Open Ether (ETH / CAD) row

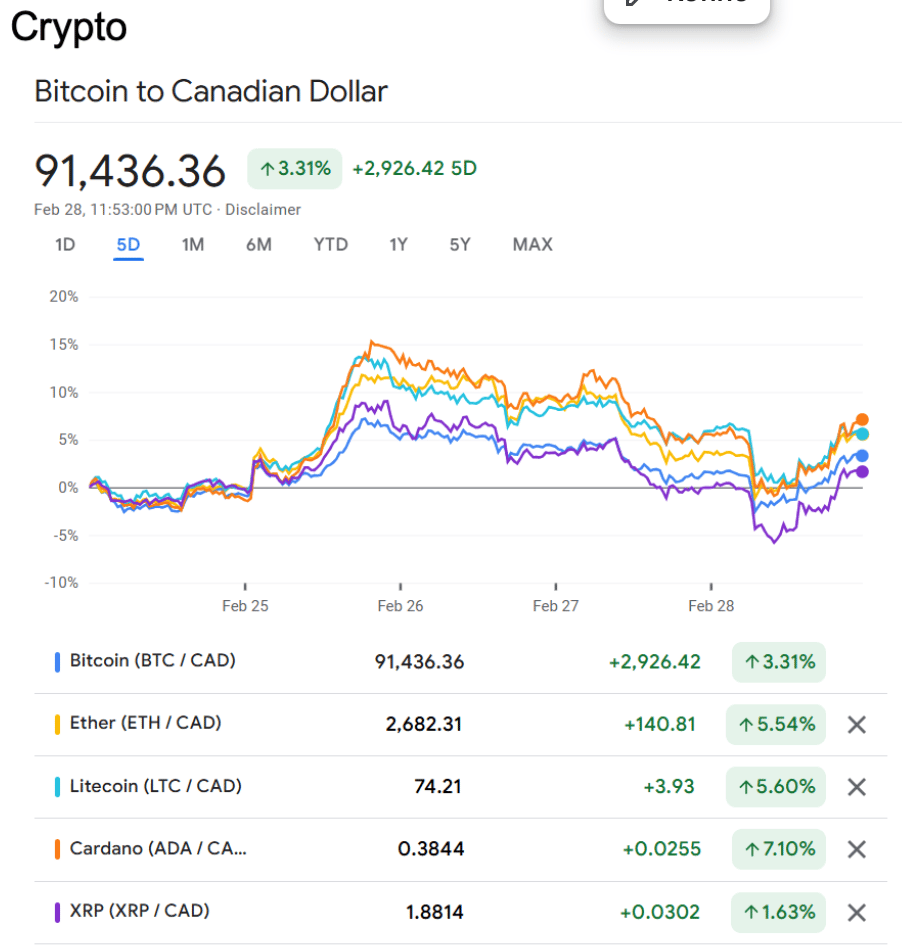click(145, 723)
